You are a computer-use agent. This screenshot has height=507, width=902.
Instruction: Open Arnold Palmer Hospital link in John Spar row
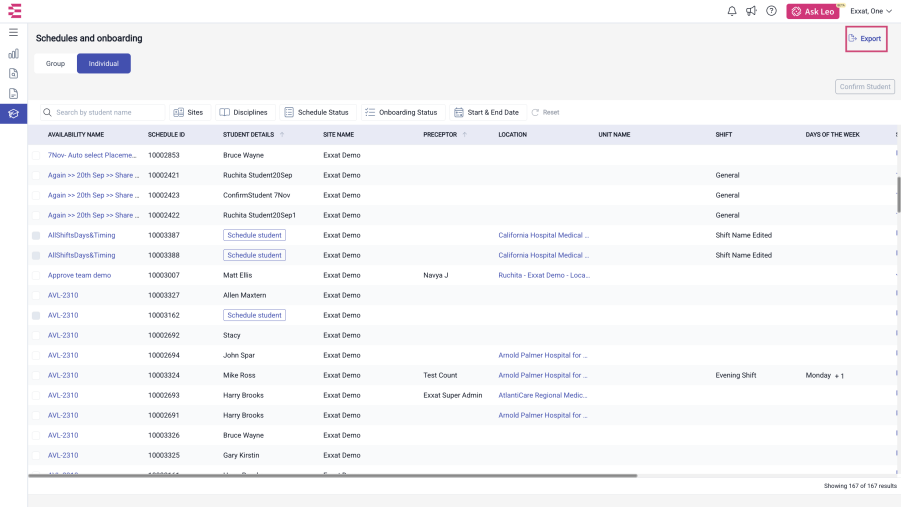pyautogui.click(x=542, y=355)
